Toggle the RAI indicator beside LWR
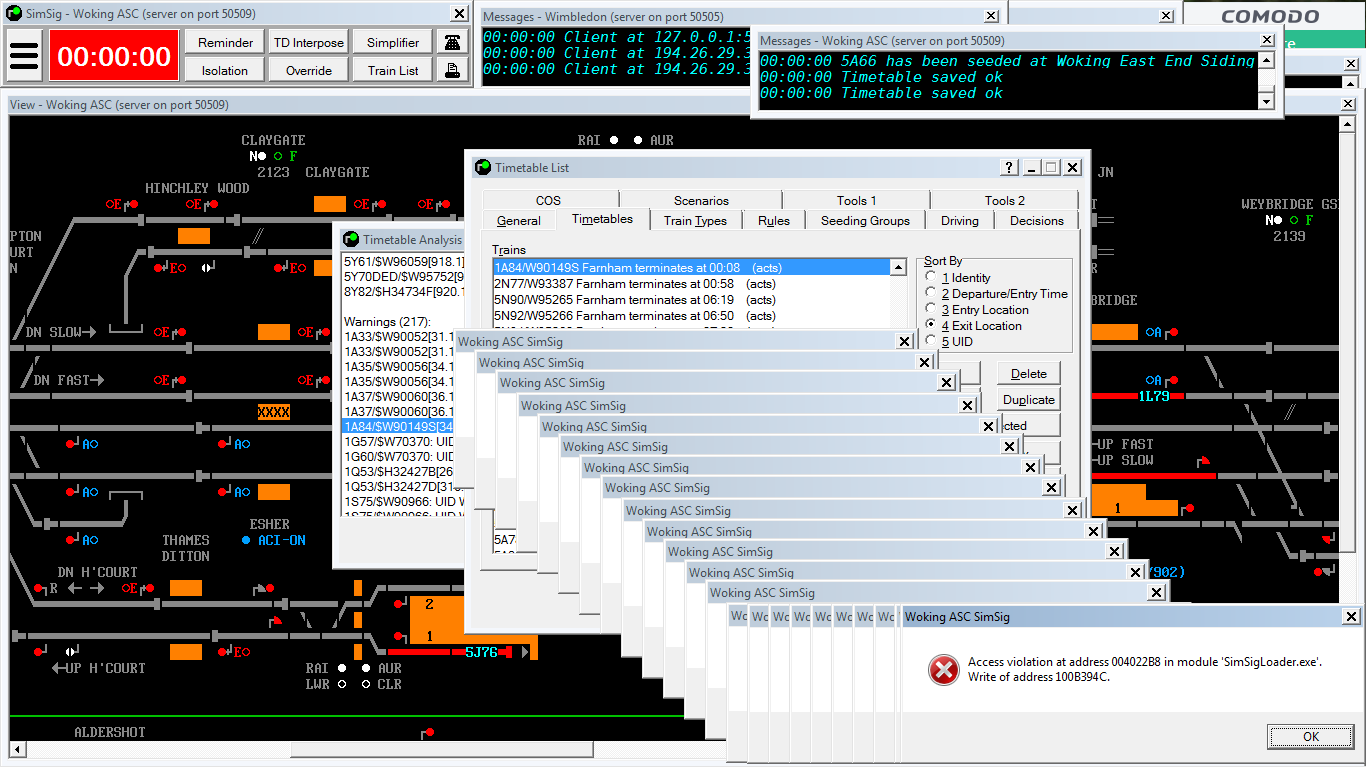1366x768 pixels. [x=342, y=668]
